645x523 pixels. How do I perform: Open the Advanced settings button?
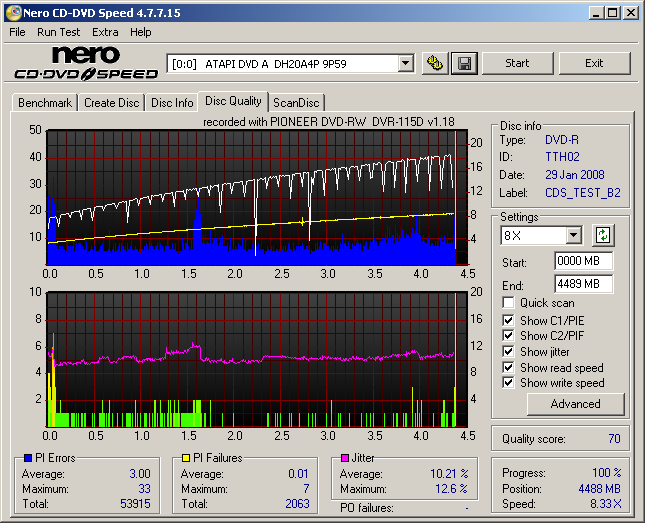pos(575,404)
